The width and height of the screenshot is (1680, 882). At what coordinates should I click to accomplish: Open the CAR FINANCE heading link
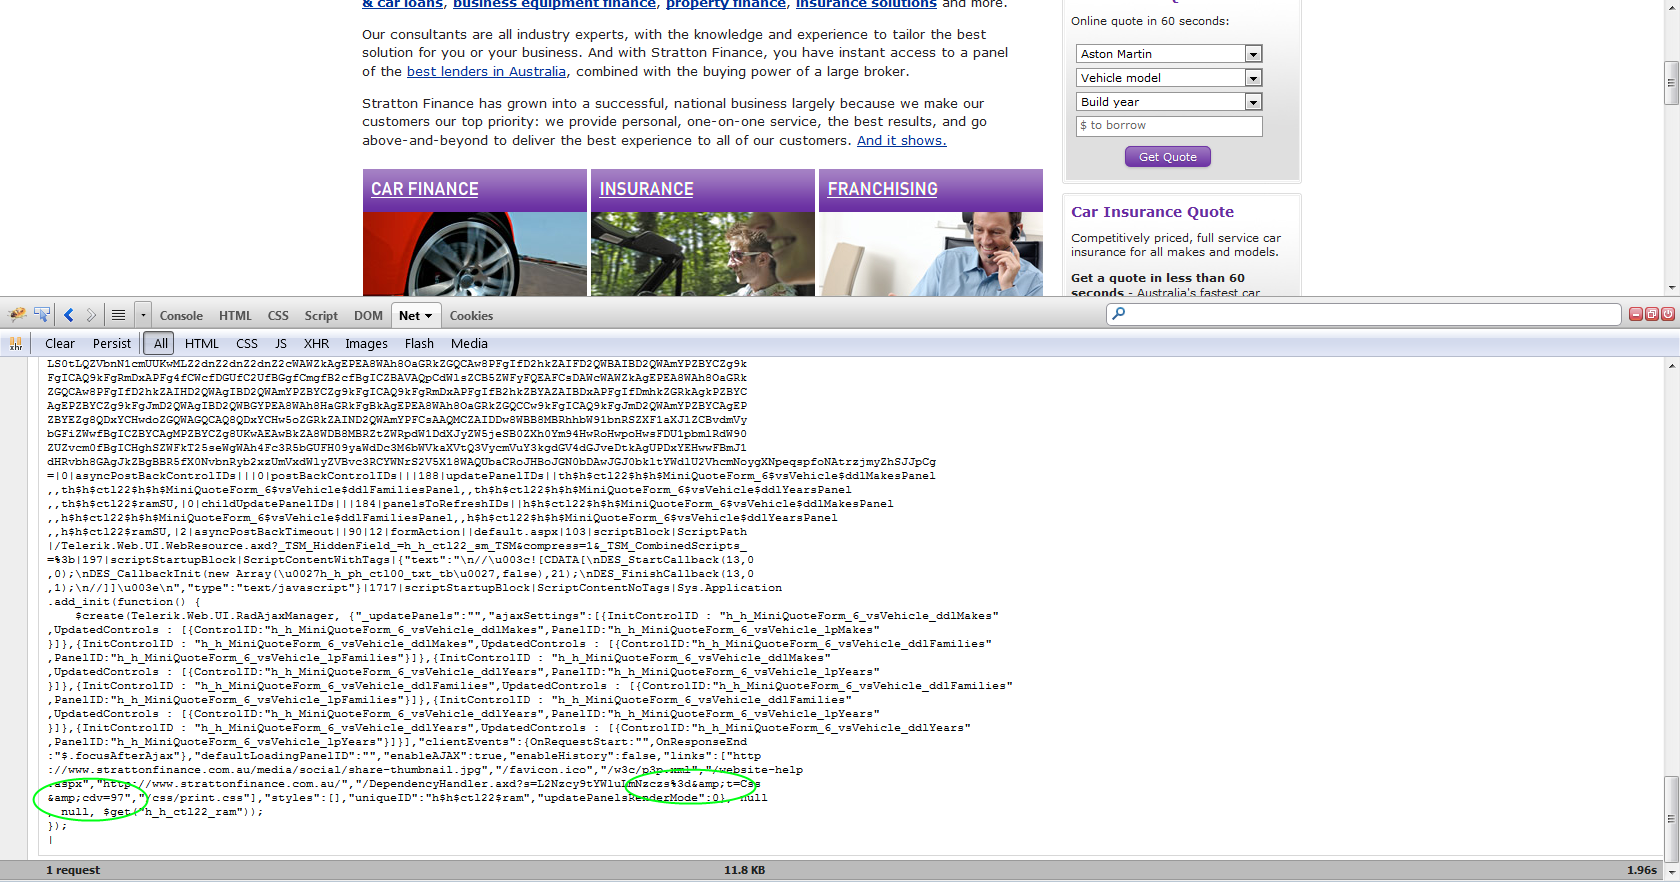coord(425,189)
